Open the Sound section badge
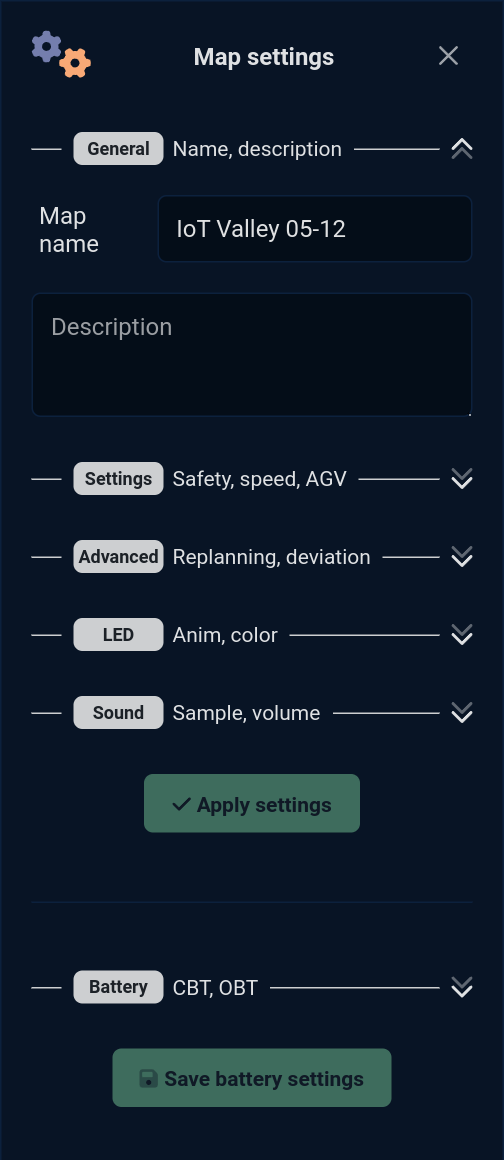 (118, 712)
